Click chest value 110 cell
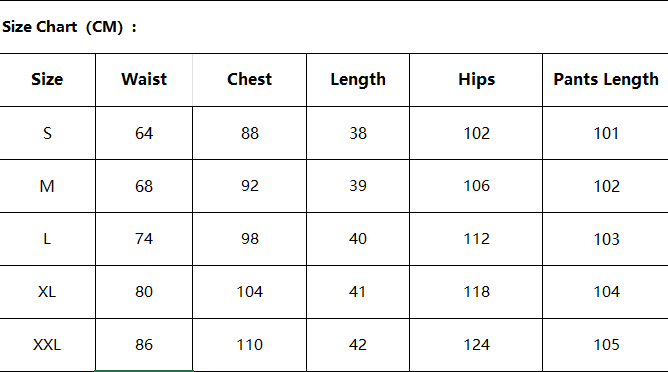 [x=249, y=345]
